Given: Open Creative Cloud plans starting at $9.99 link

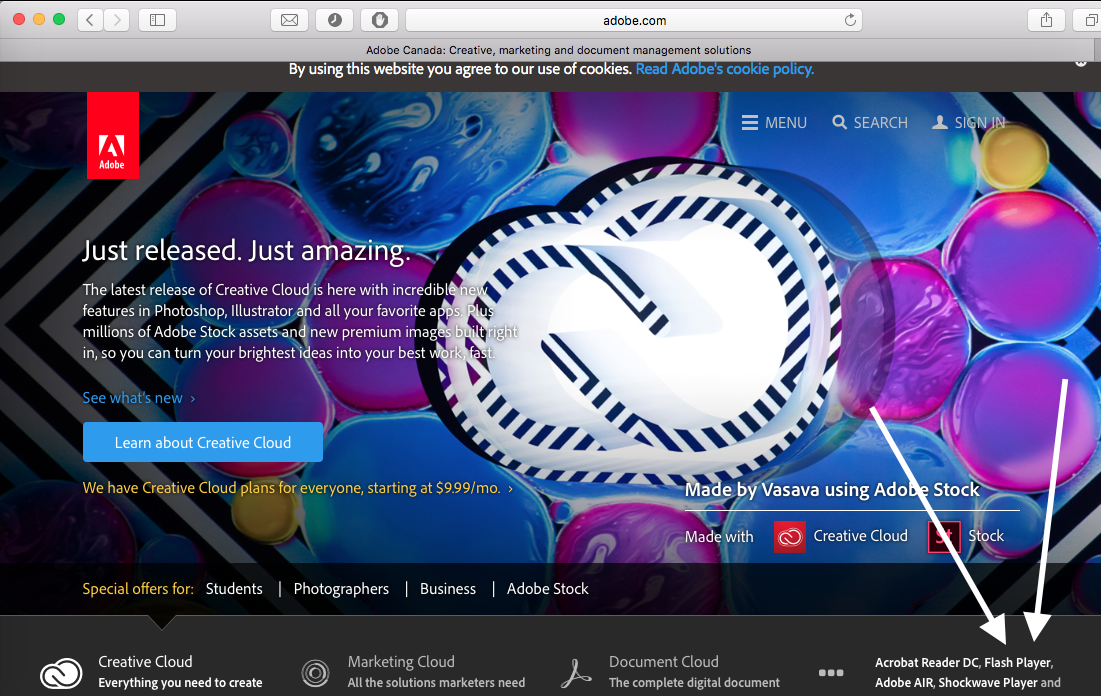Looking at the screenshot, I should (298, 488).
